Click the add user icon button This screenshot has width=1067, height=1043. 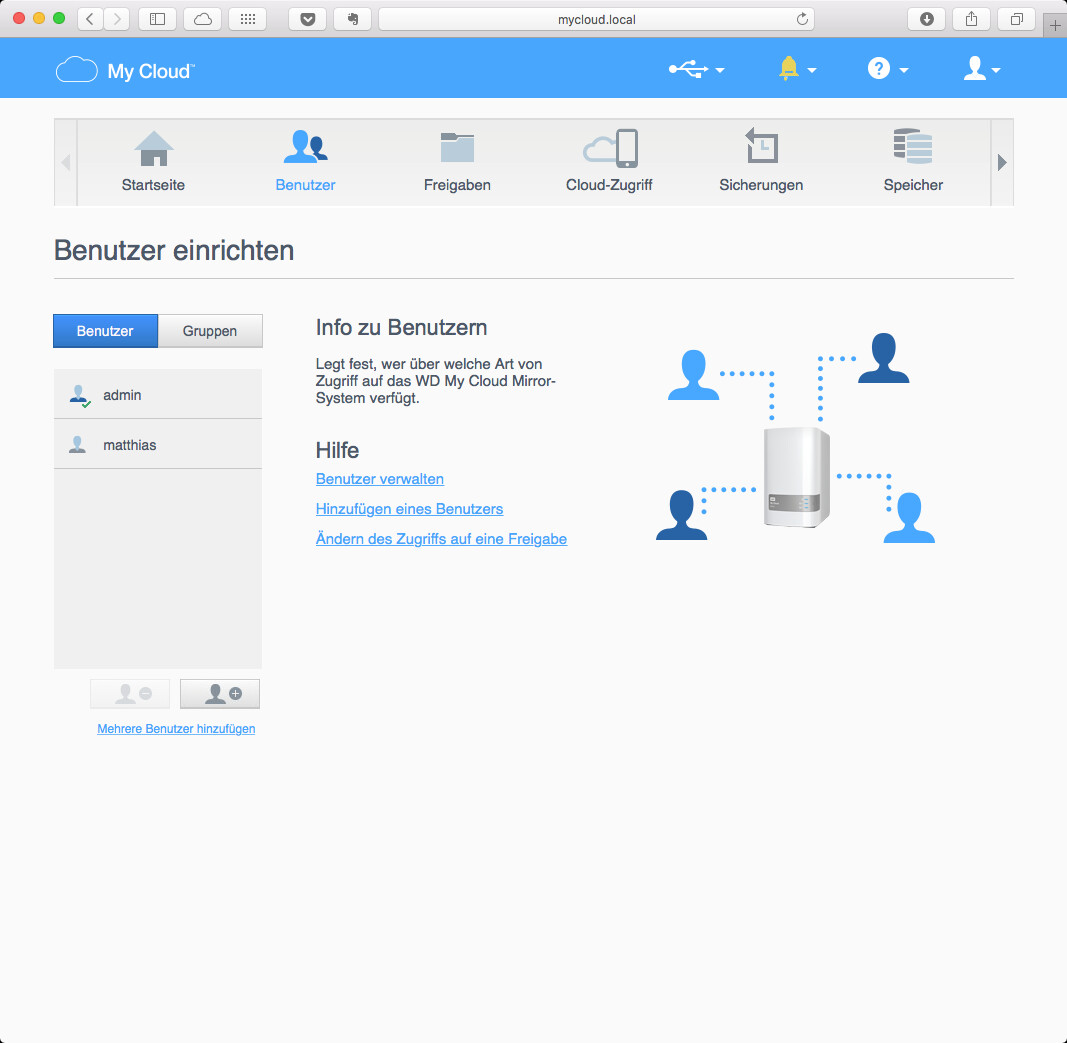[x=220, y=693]
